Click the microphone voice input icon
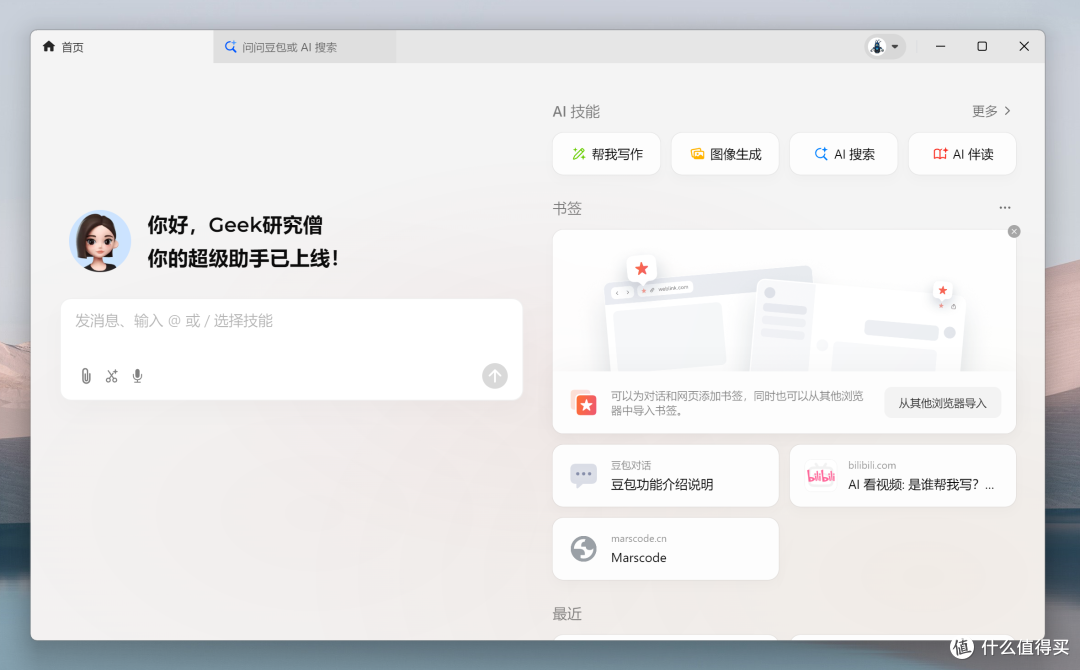The width and height of the screenshot is (1080, 670). 138,376
